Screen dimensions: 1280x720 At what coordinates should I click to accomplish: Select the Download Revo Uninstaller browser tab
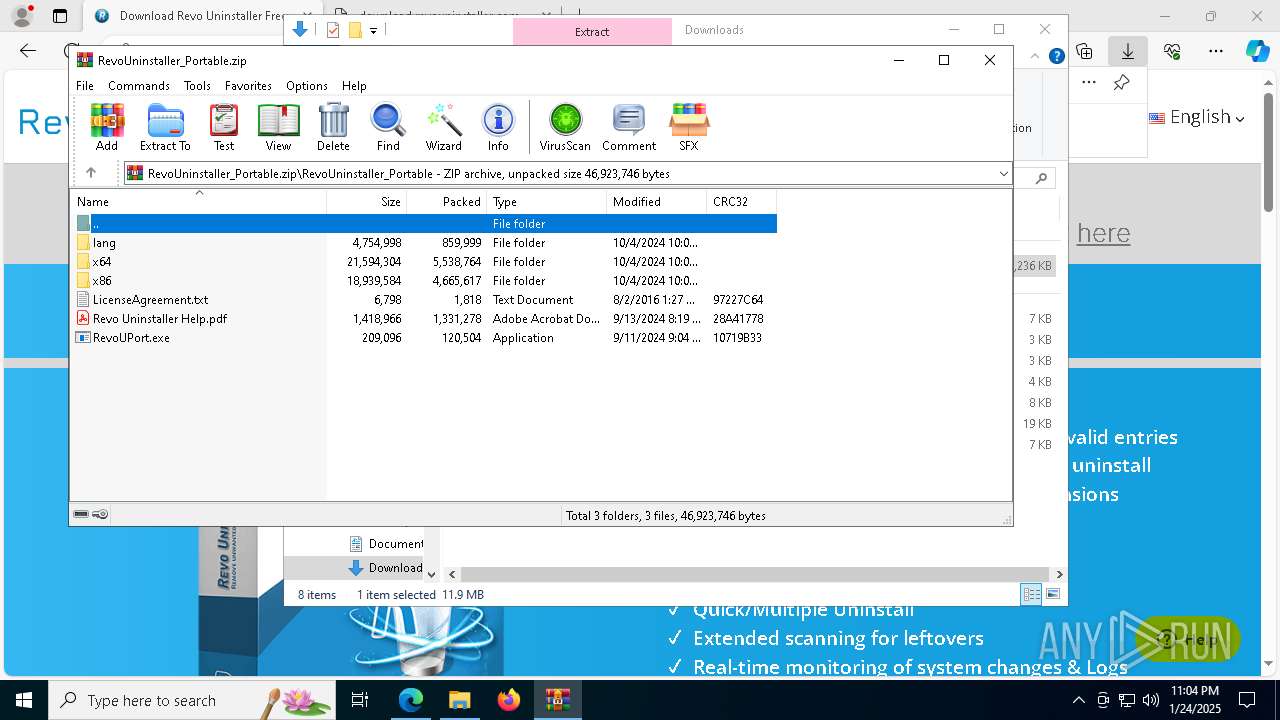[x=188, y=16]
